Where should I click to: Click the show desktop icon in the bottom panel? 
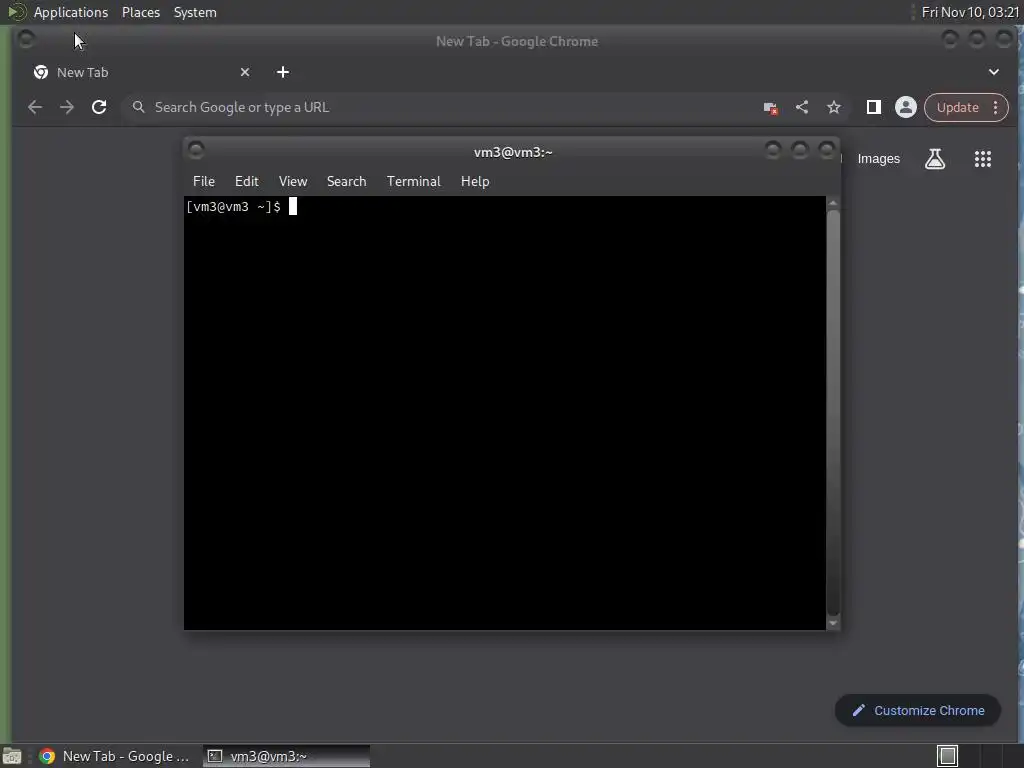(x=12, y=756)
